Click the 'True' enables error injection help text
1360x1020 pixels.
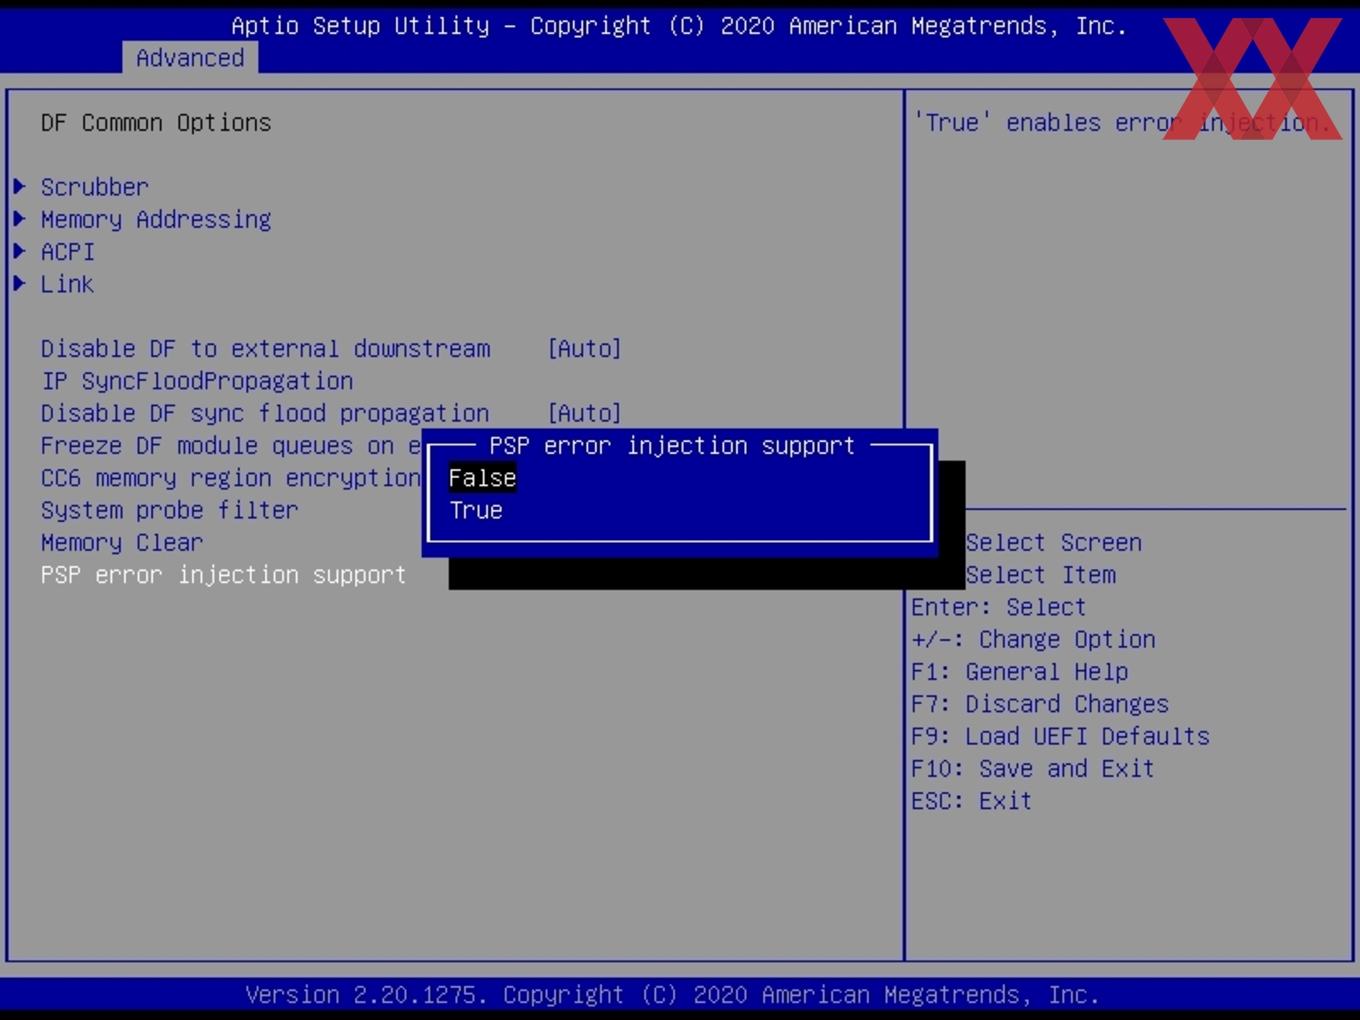tap(1122, 123)
